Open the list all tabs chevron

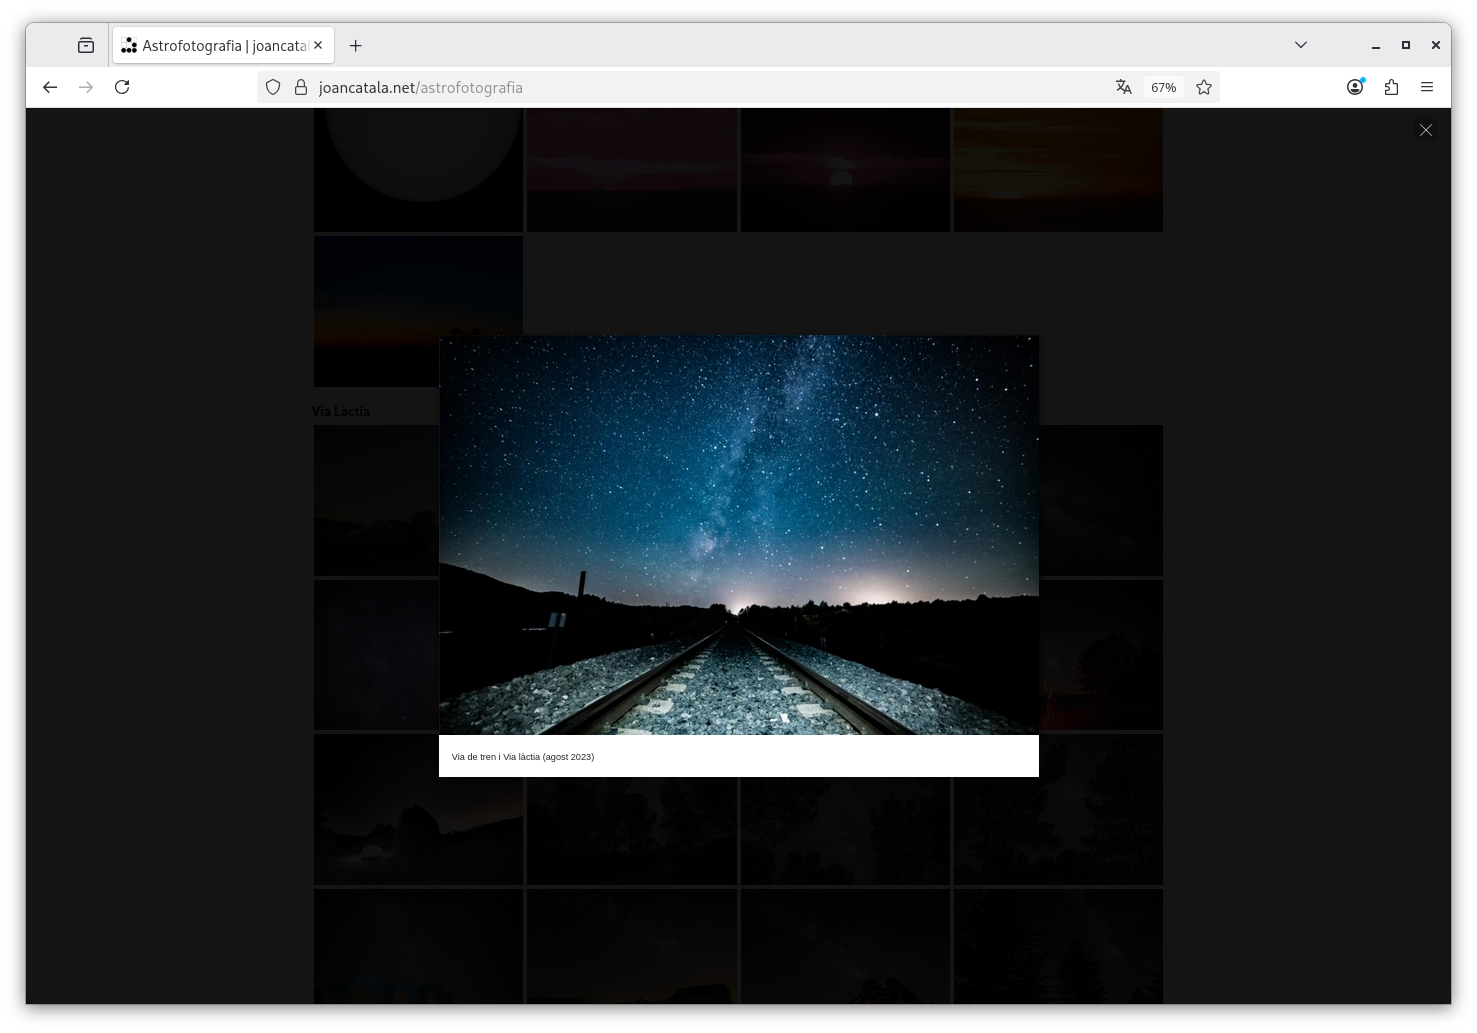1301,44
